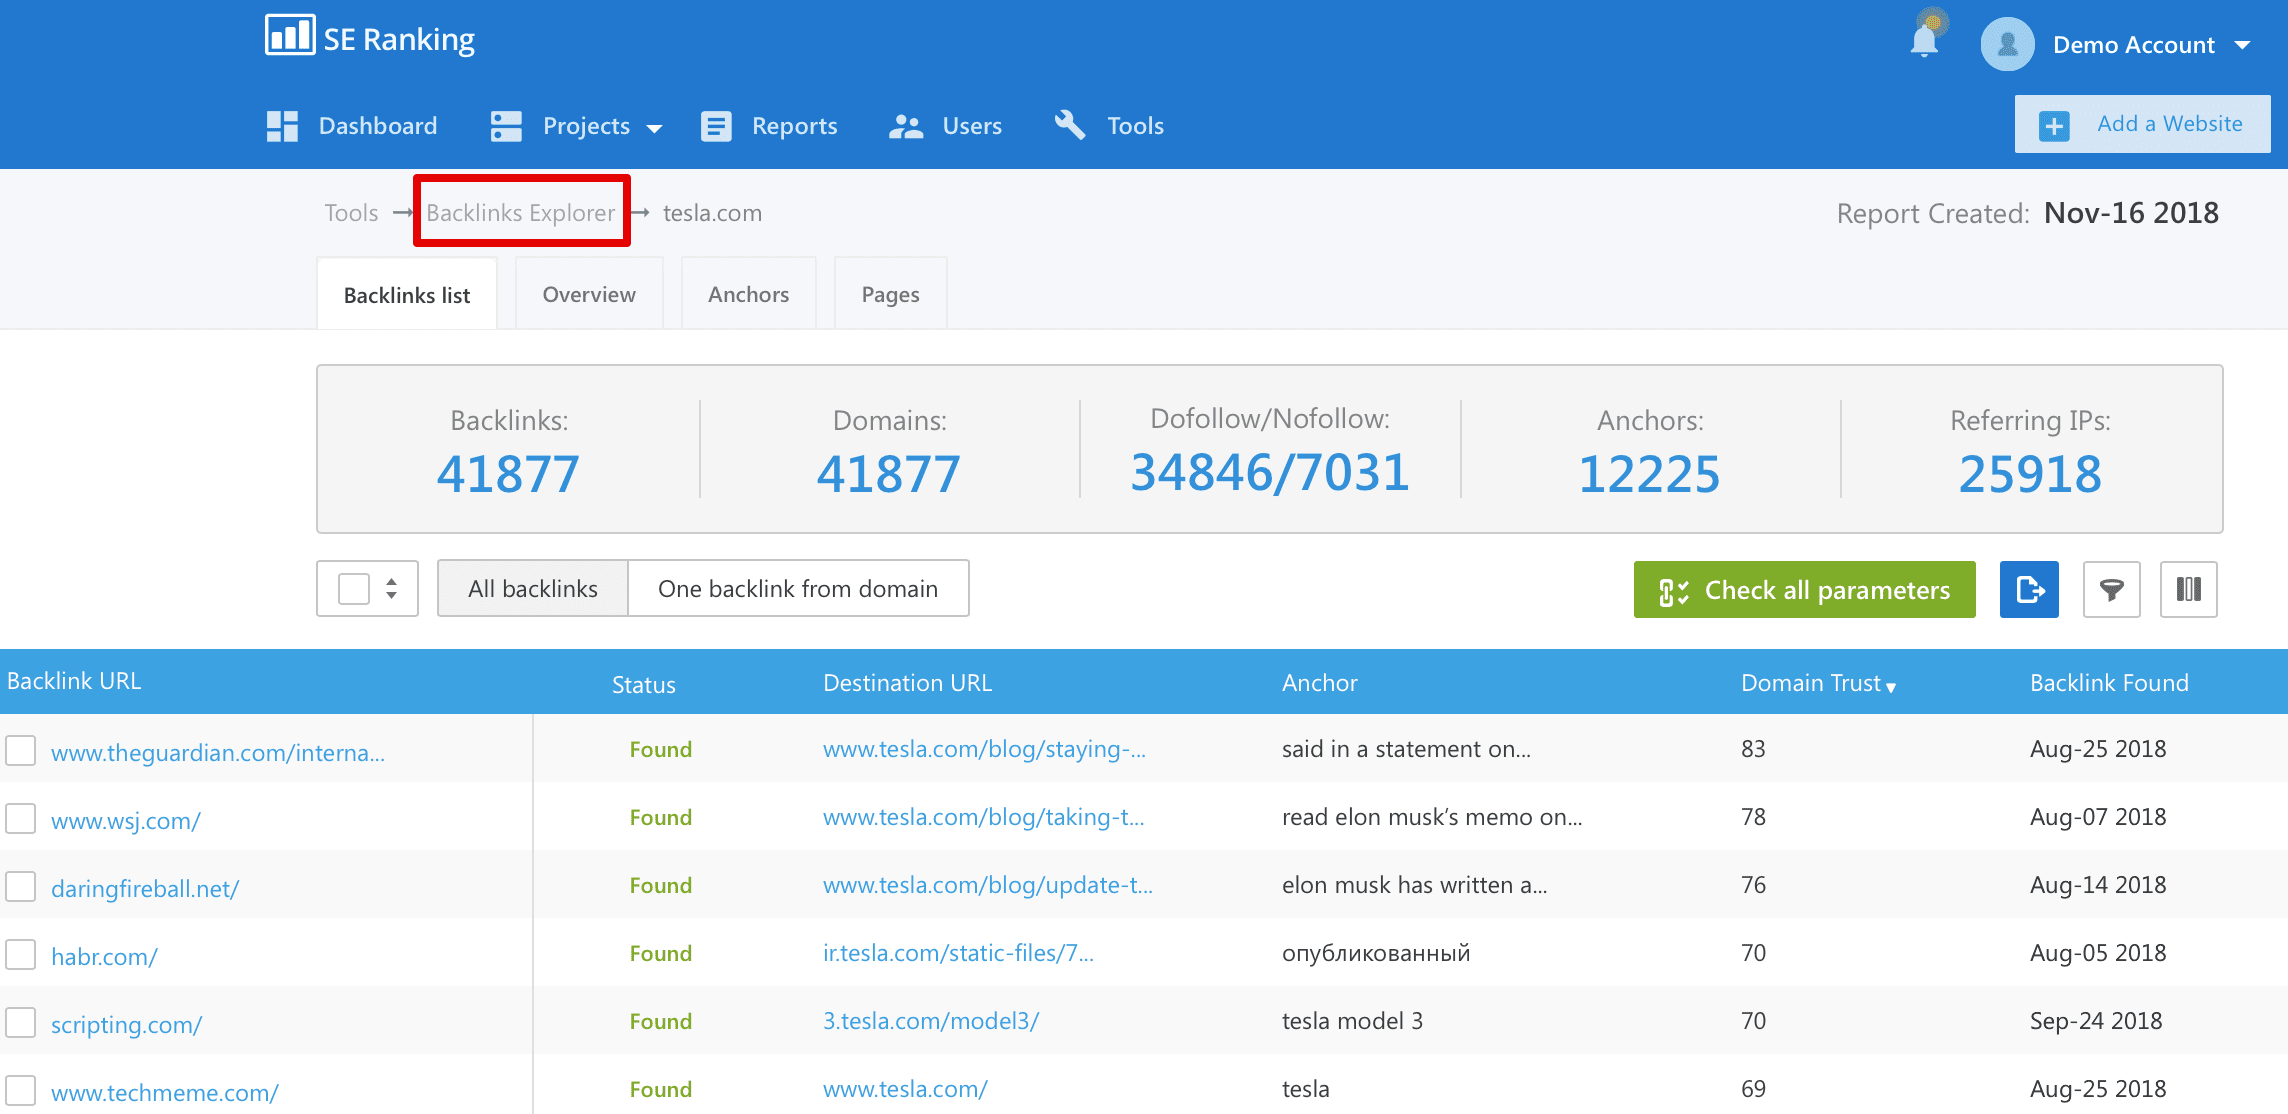
Task: Open the columns settings icon
Action: click(2189, 589)
